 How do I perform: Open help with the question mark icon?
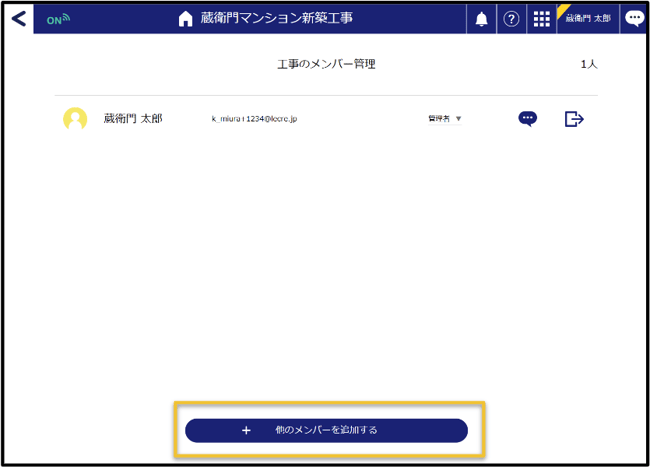tap(511, 19)
